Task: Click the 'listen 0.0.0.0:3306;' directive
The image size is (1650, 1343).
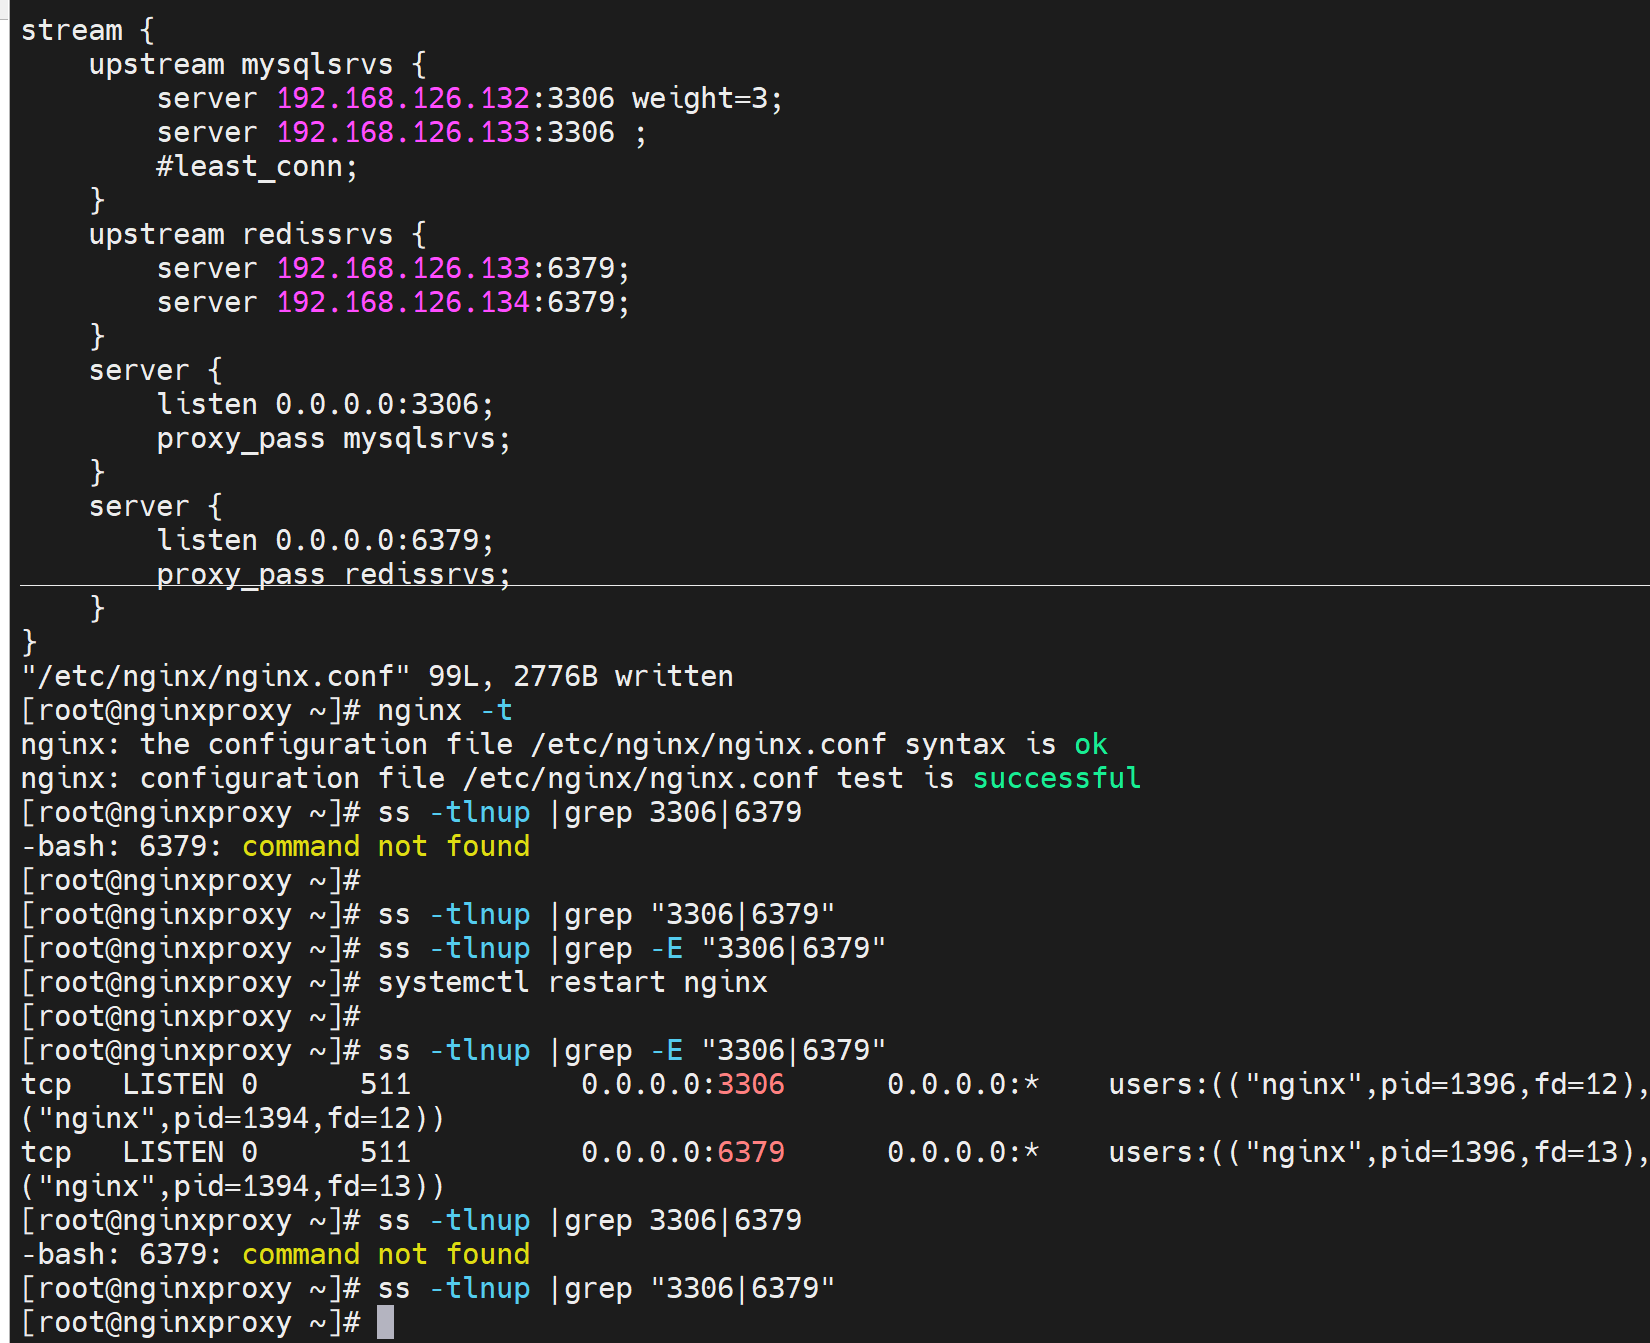Action: coord(325,404)
